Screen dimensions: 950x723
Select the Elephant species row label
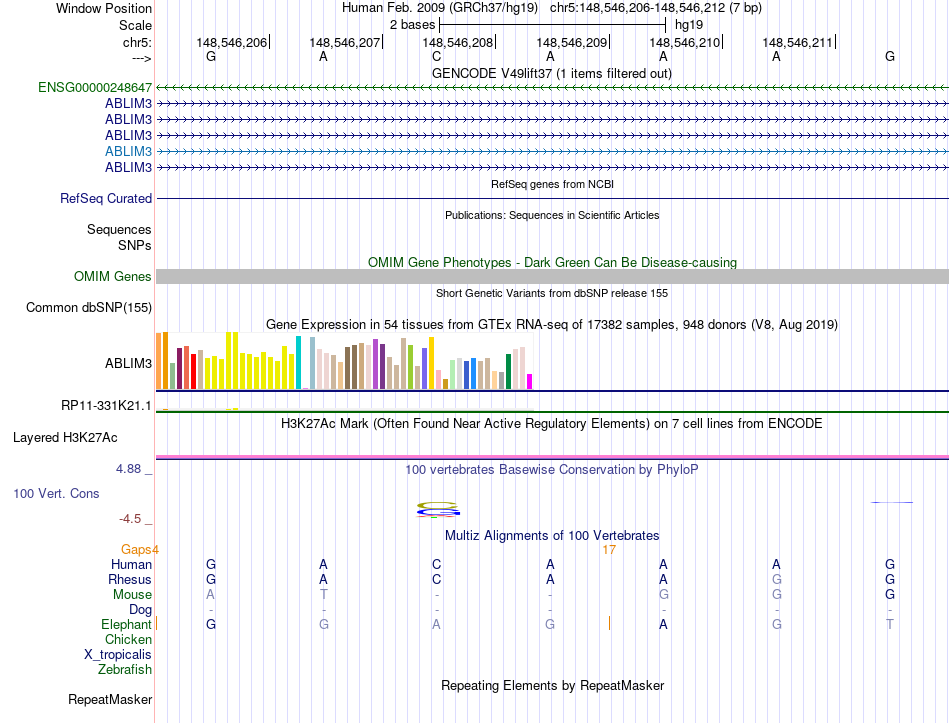tap(126, 625)
